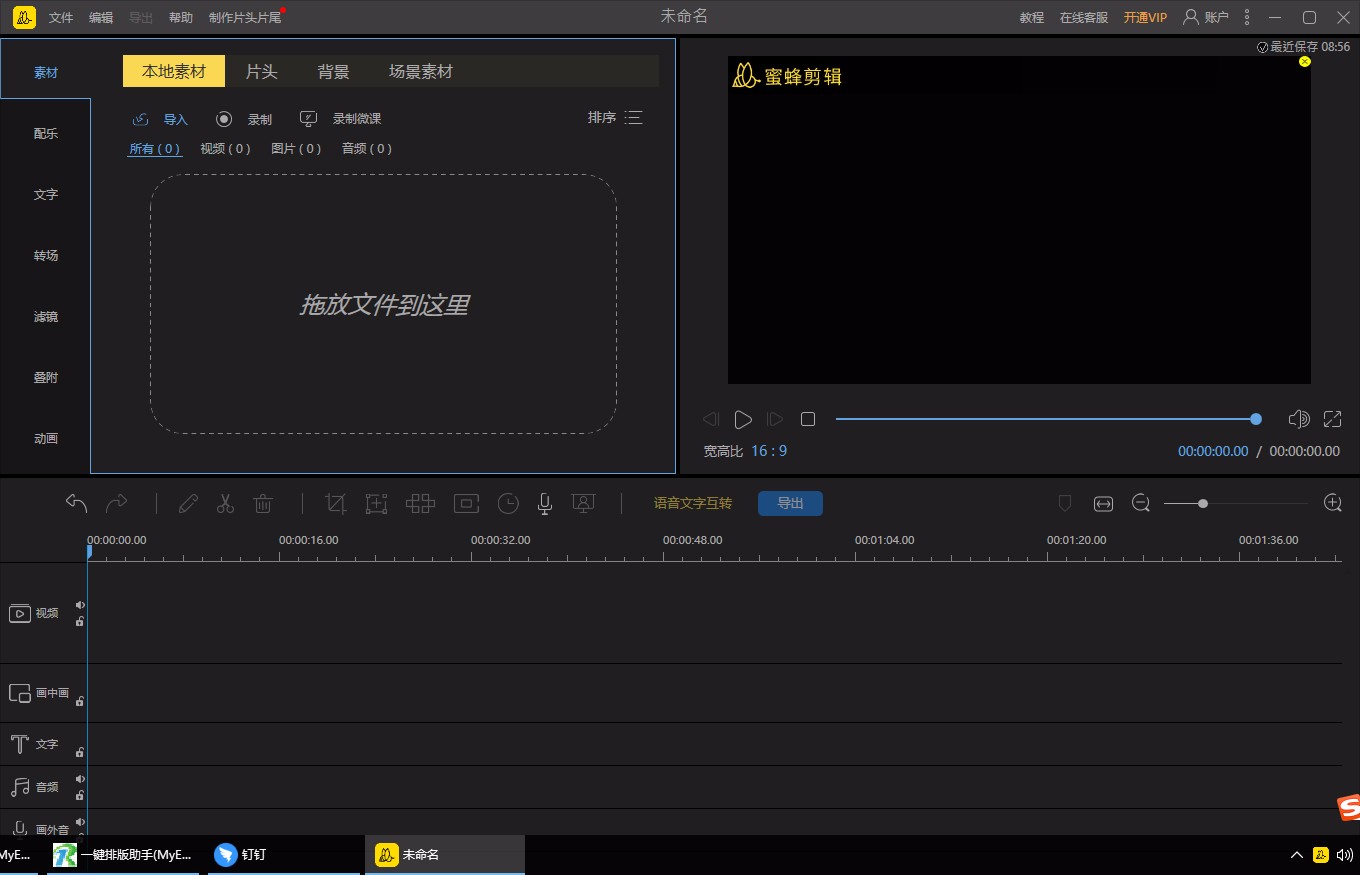Open the sort order list icon
The image size is (1360, 875).
click(x=633, y=118)
